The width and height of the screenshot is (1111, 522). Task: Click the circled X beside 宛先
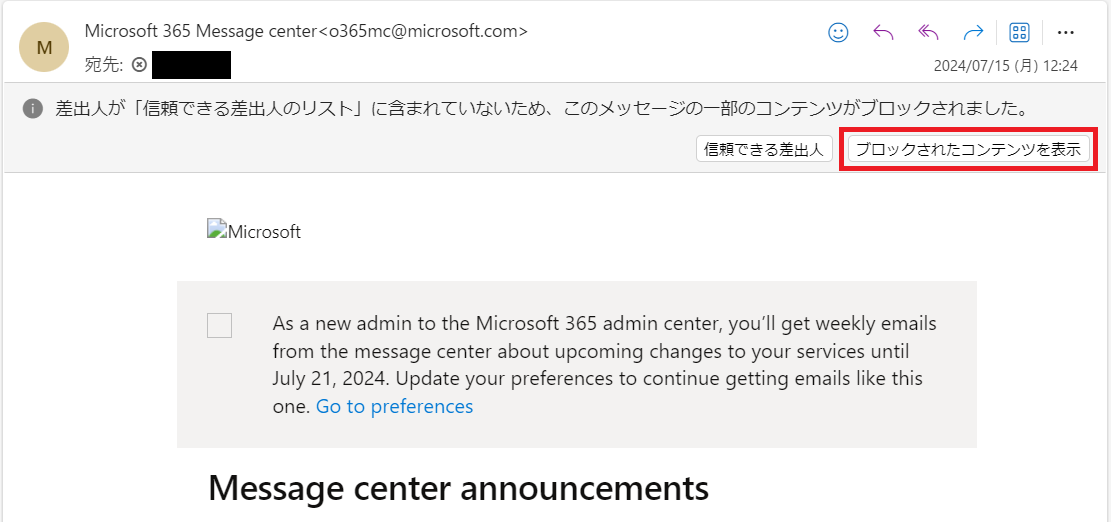[x=140, y=65]
